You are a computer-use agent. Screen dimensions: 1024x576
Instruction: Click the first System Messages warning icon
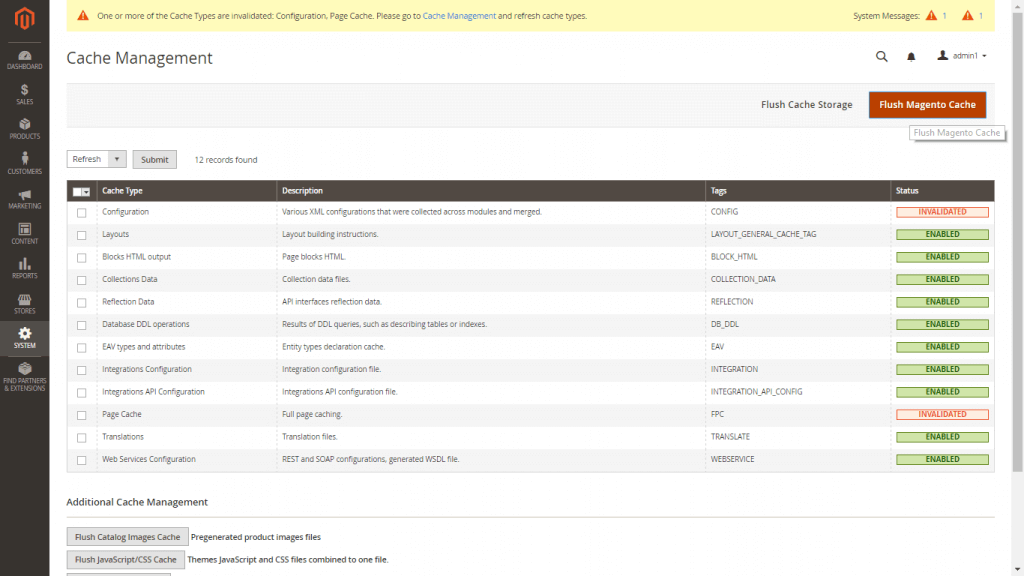coord(931,16)
